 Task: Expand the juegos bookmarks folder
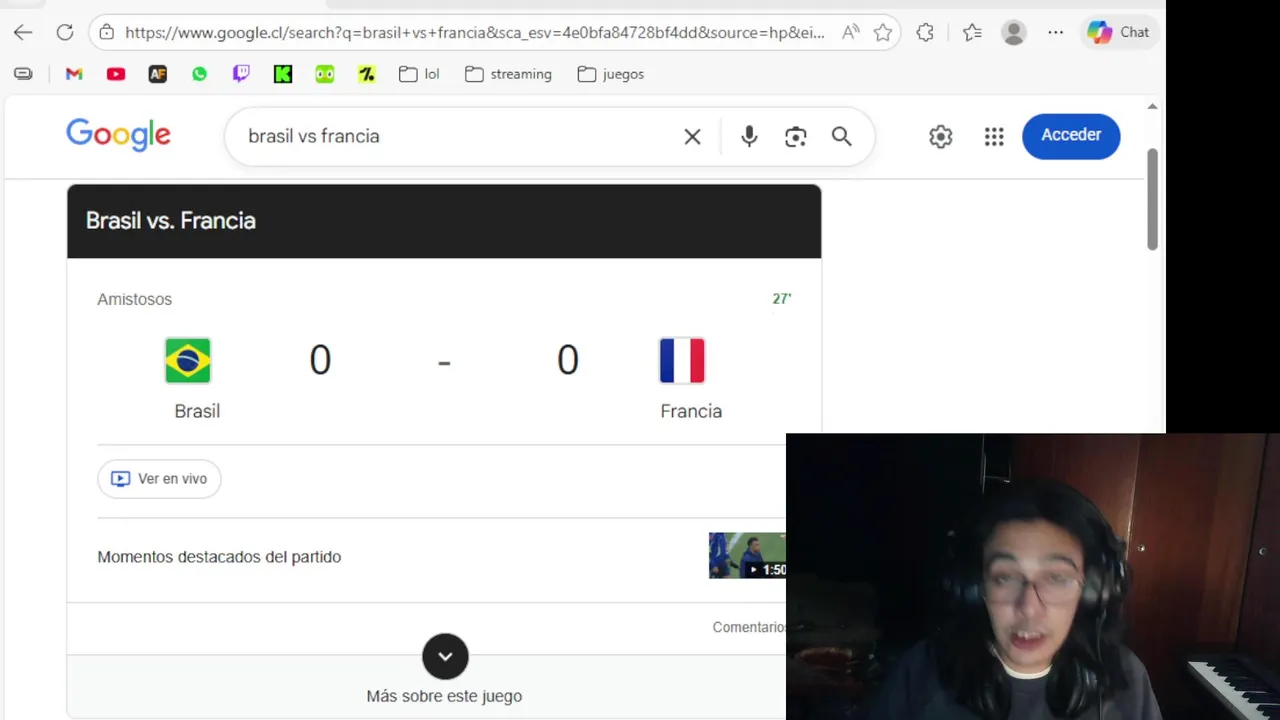[611, 74]
